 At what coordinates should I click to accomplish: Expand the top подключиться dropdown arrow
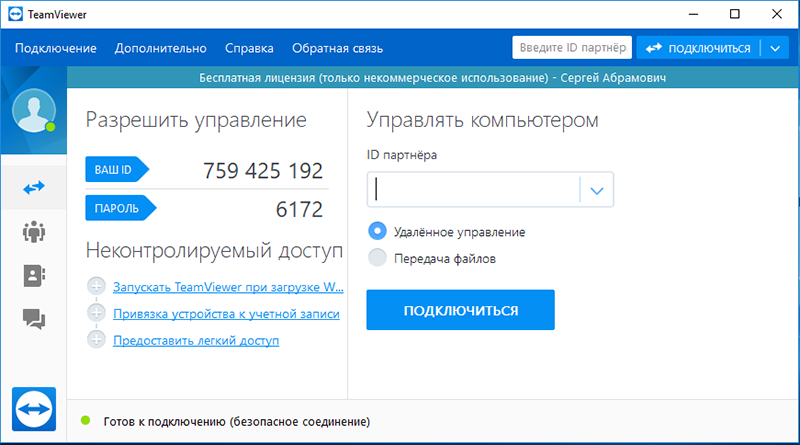tap(776, 48)
